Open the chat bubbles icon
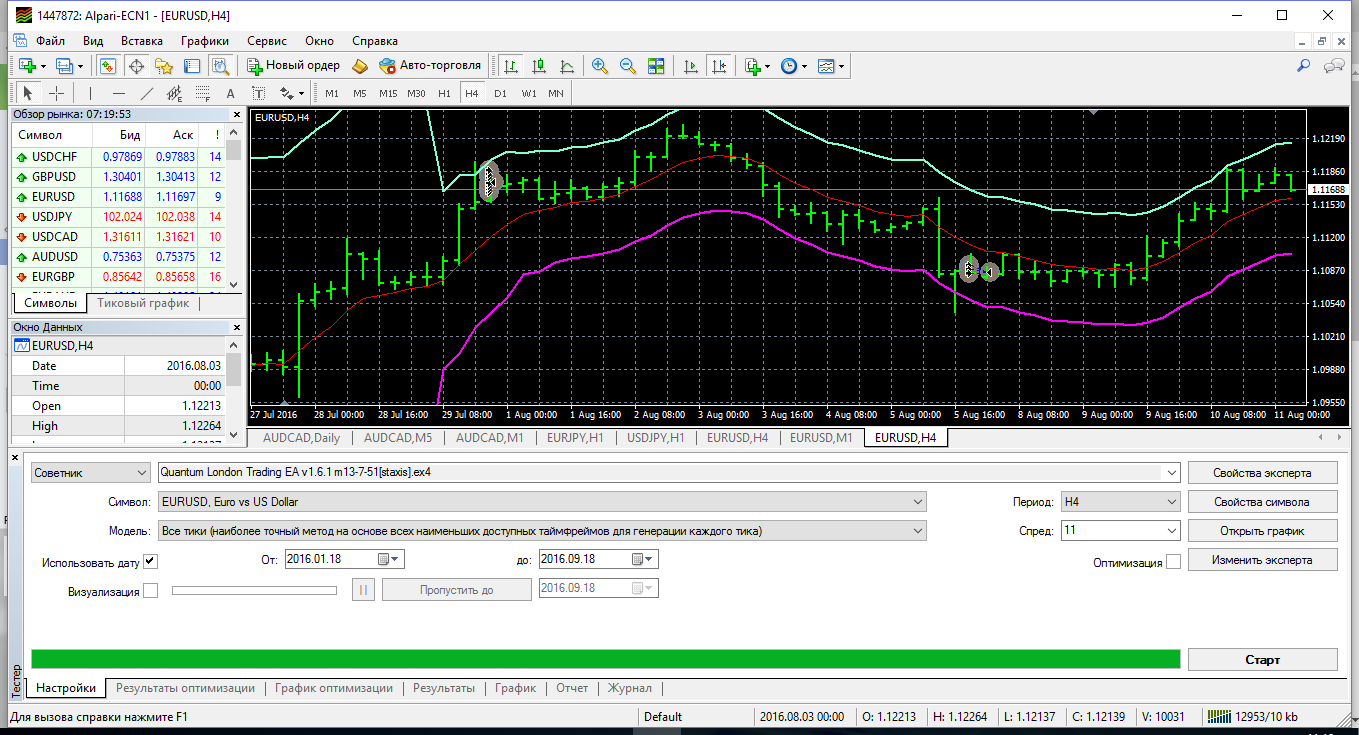 [x=1333, y=66]
